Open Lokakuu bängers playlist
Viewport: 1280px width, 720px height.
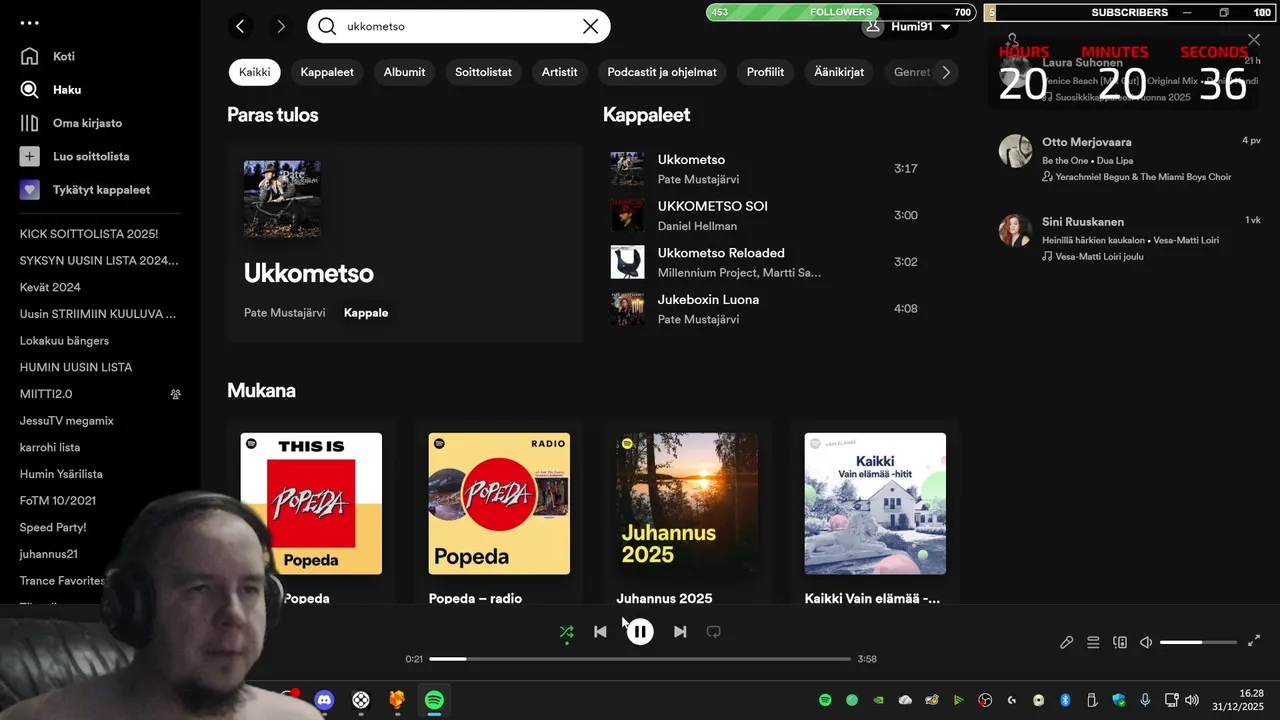(64, 341)
